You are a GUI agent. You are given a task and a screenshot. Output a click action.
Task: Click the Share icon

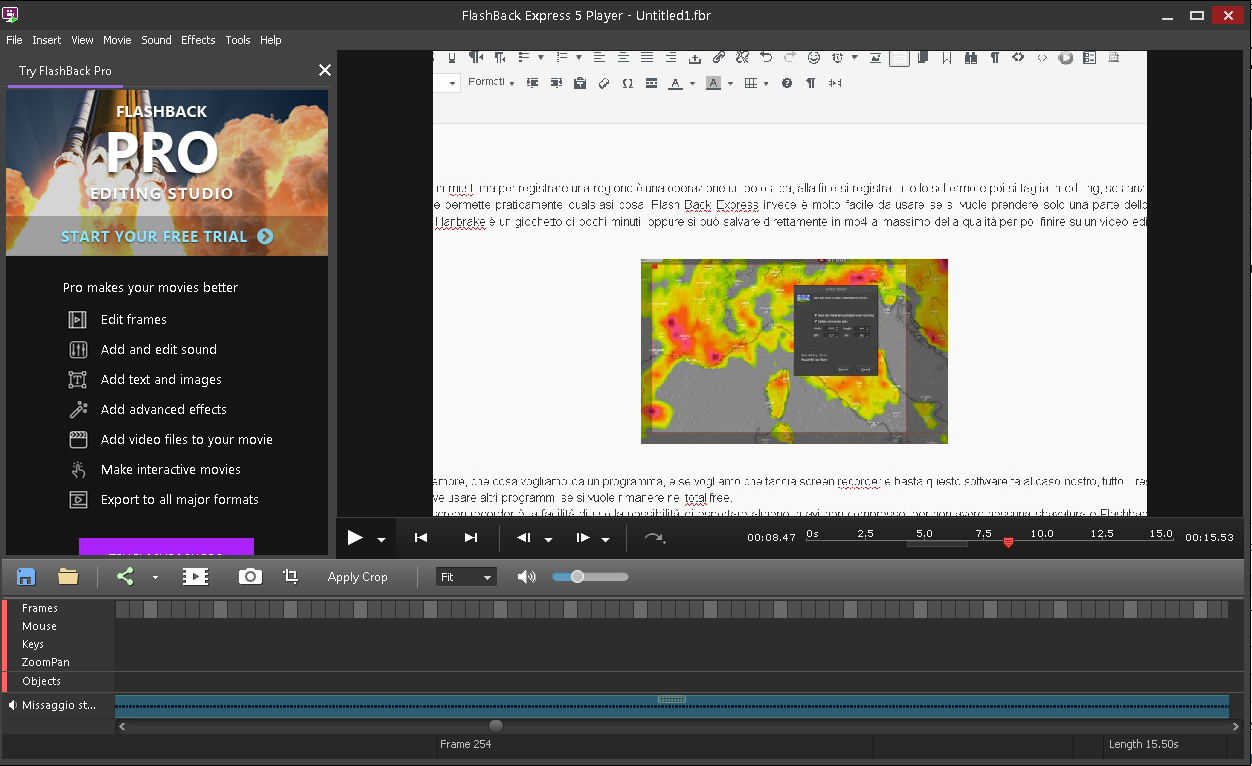click(x=125, y=577)
